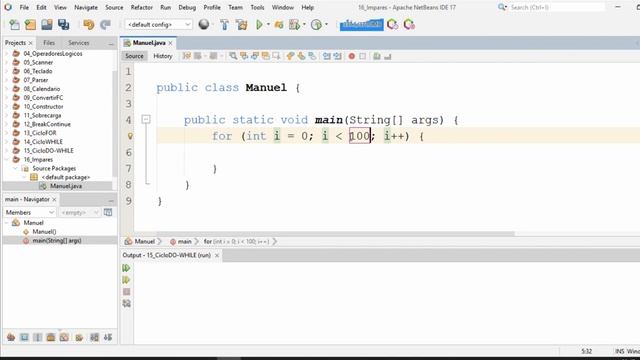The height and width of the screenshot is (360, 640).
Task: Click the memory usage garbage collection bar
Action: coord(361,24)
